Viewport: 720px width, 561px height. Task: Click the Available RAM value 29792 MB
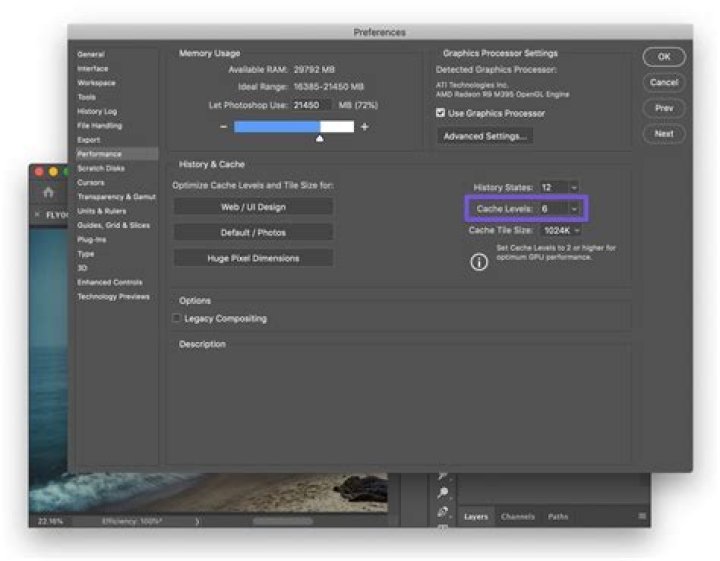pos(314,70)
